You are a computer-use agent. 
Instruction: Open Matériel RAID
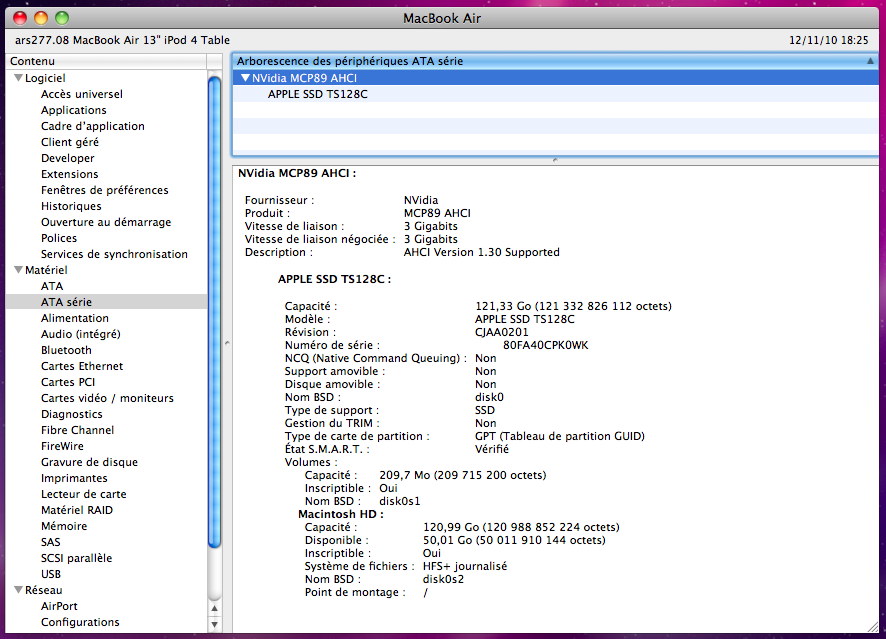pyautogui.click(x=77, y=510)
